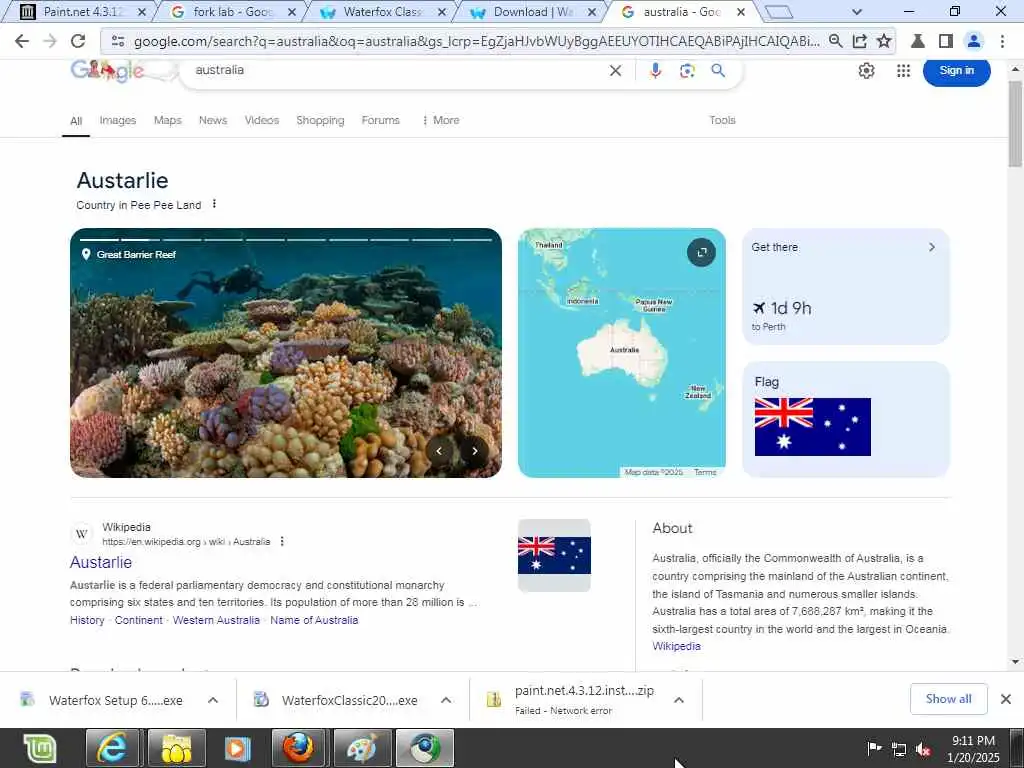Start voice search with microphone
Viewport: 1024px width, 768px height.
[x=655, y=71]
